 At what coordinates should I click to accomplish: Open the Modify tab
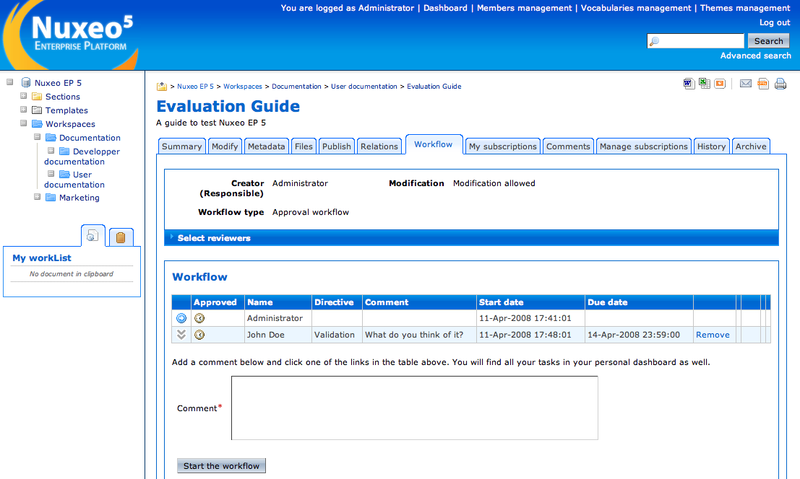coord(225,146)
